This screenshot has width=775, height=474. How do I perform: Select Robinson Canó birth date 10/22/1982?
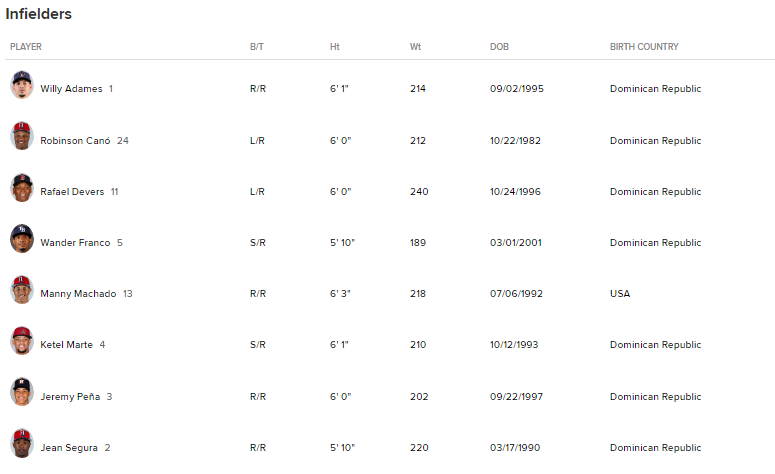click(x=515, y=141)
